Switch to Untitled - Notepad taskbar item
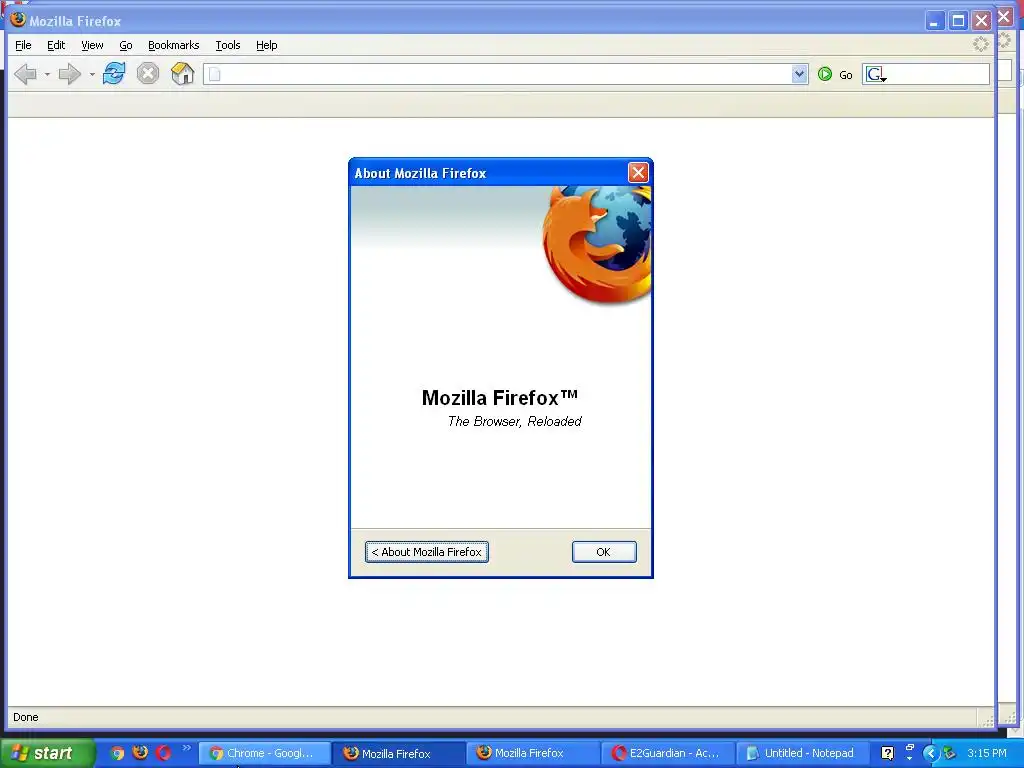This screenshot has height=768, width=1024. (x=801, y=754)
